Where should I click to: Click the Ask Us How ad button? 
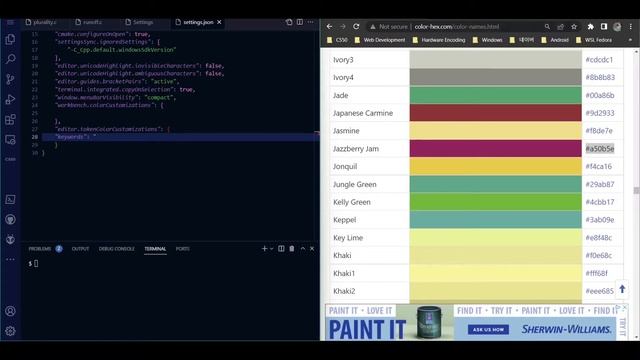click(488, 329)
